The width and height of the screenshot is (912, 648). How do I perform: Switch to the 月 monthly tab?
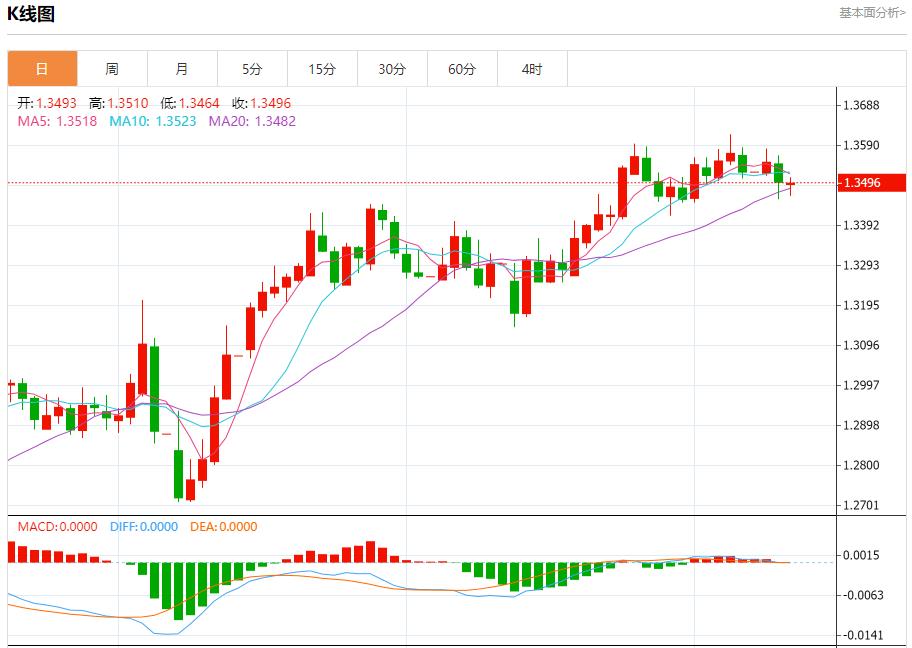(182, 69)
